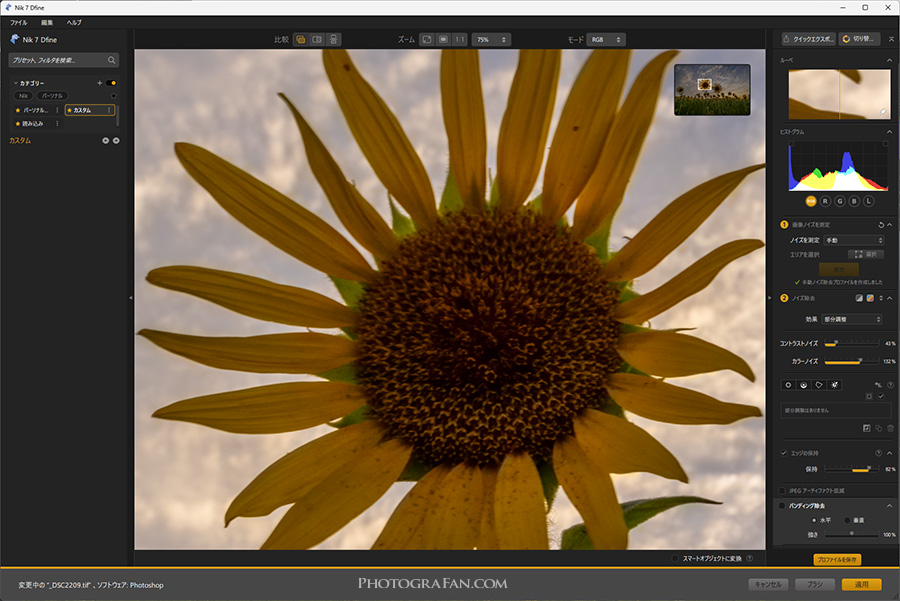Click the zoom fit-to-screen icon
The height and width of the screenshot is (601, 900).
pyautogui.click(x=427, y=40)
